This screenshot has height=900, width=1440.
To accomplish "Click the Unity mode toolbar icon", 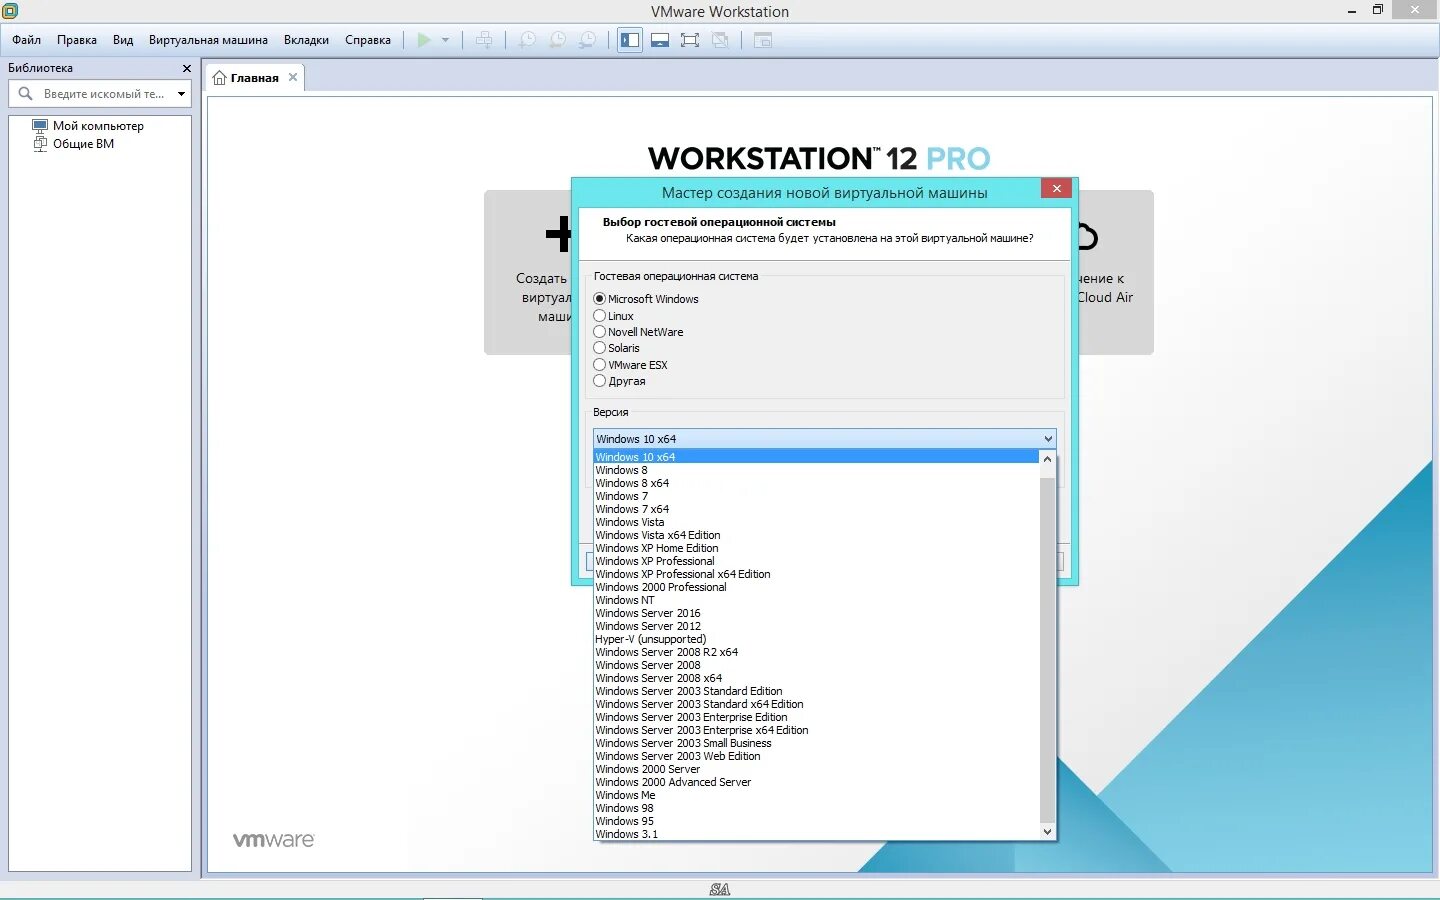I will tap(721, 40).
